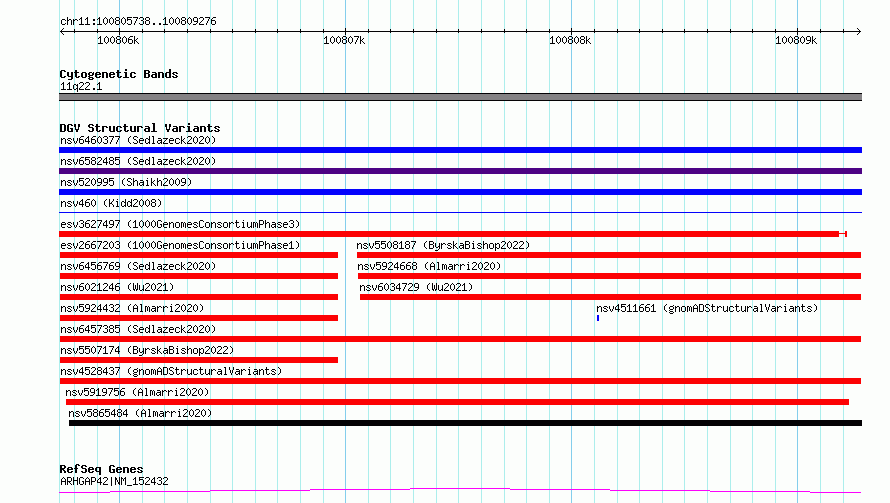Click the gray 11q22.1 cytogenetic band
This screenshot has height=503, width=890.
click(460, 97)
